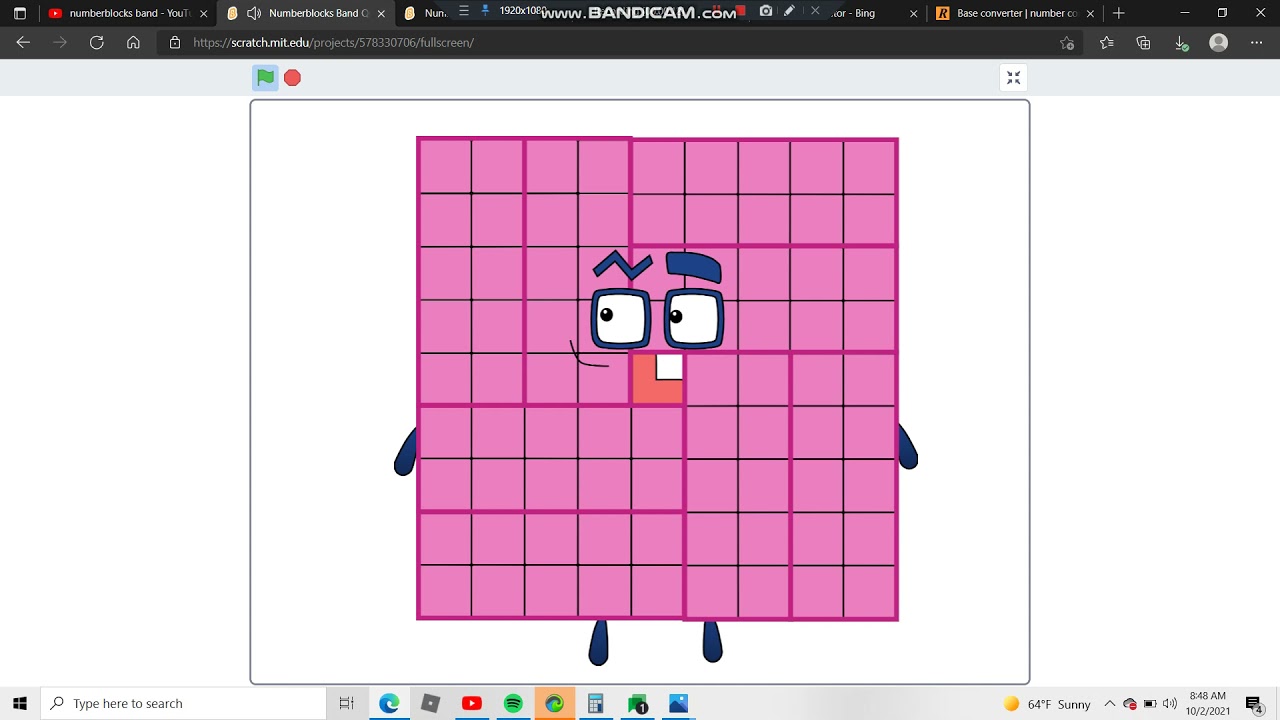The height and width of the screenshot is (720, 1280).
Task: Go back to previous page
Action: [x=23, y=43]
